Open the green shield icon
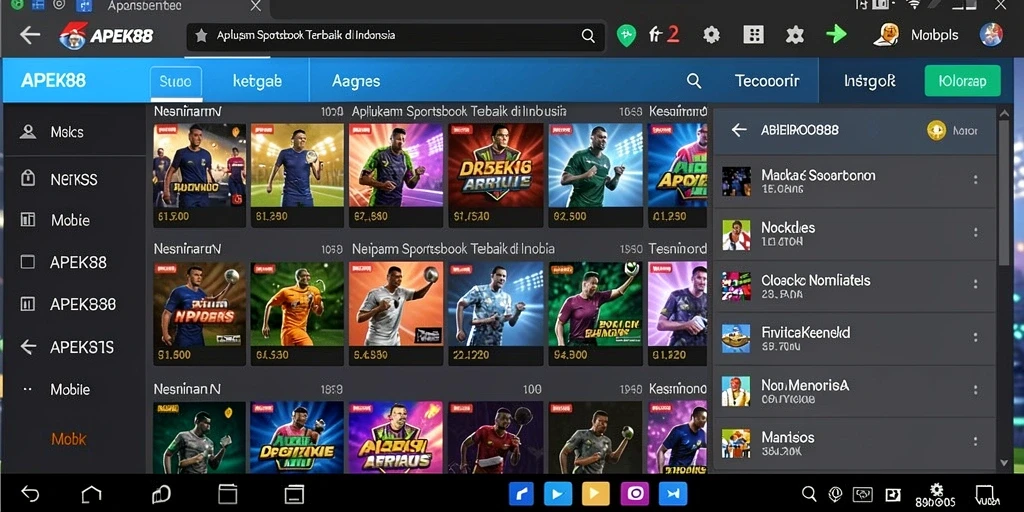 626,35
